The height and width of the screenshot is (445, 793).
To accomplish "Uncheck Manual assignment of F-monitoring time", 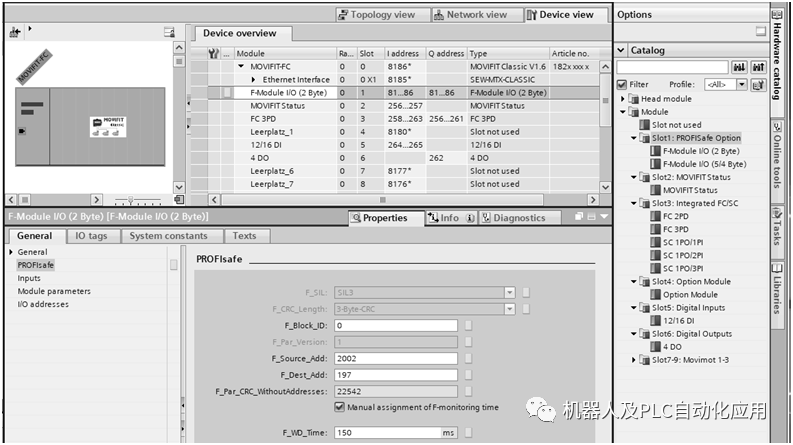I will tap(339, 407).
